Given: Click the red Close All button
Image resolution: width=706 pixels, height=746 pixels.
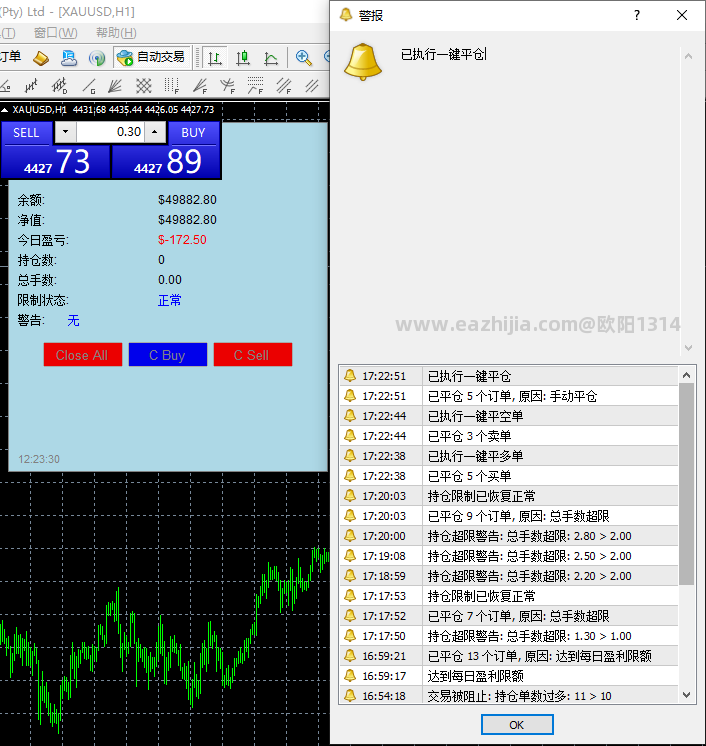Looking at the screenshot, I should pyautogui.click(x=83, y=354).
